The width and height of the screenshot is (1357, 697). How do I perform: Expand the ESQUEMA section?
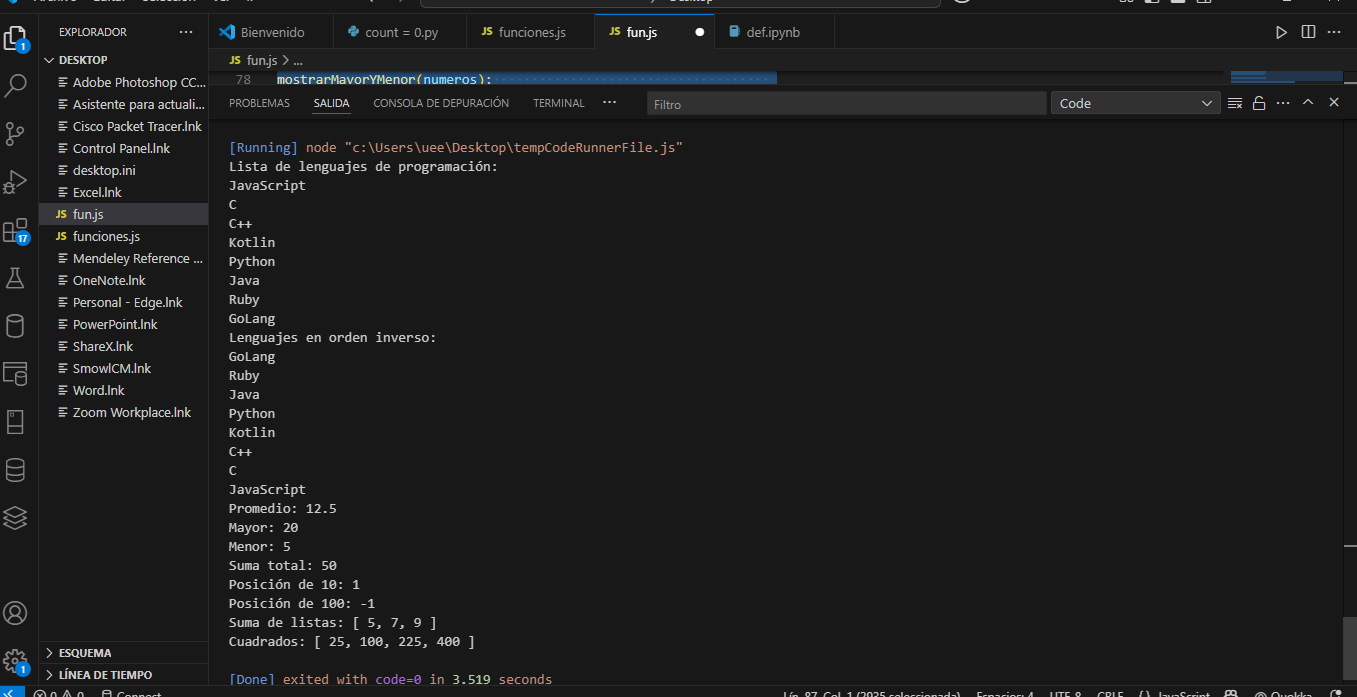[x=125, y=653]
